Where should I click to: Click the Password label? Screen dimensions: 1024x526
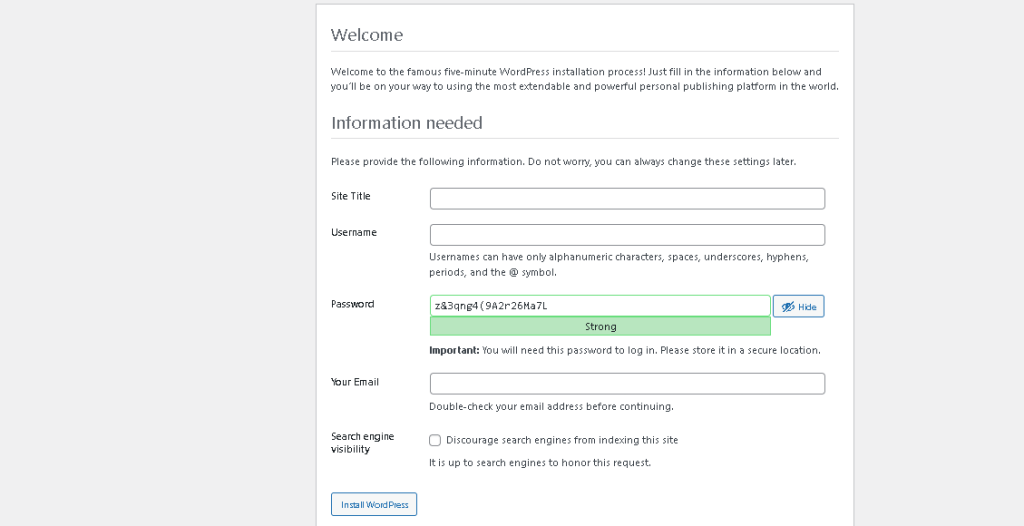coord(352,304)
